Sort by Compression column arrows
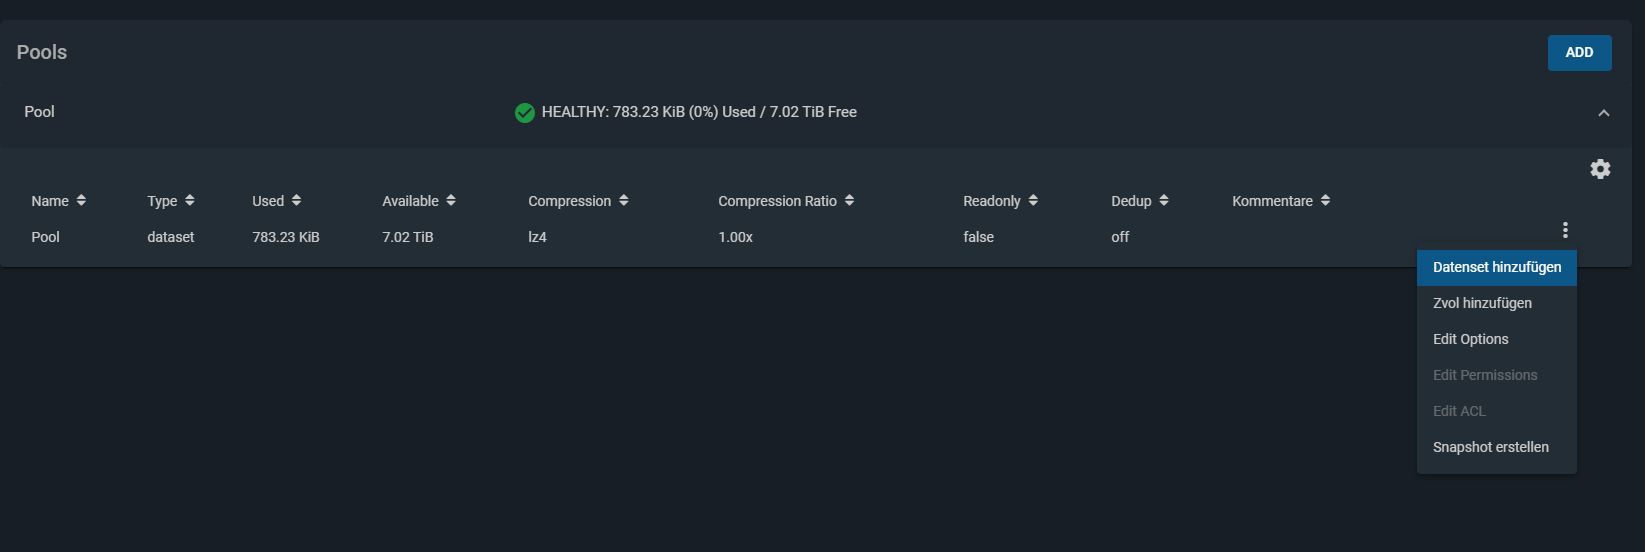Screen dimensions: 1645x552 (623, 200)
